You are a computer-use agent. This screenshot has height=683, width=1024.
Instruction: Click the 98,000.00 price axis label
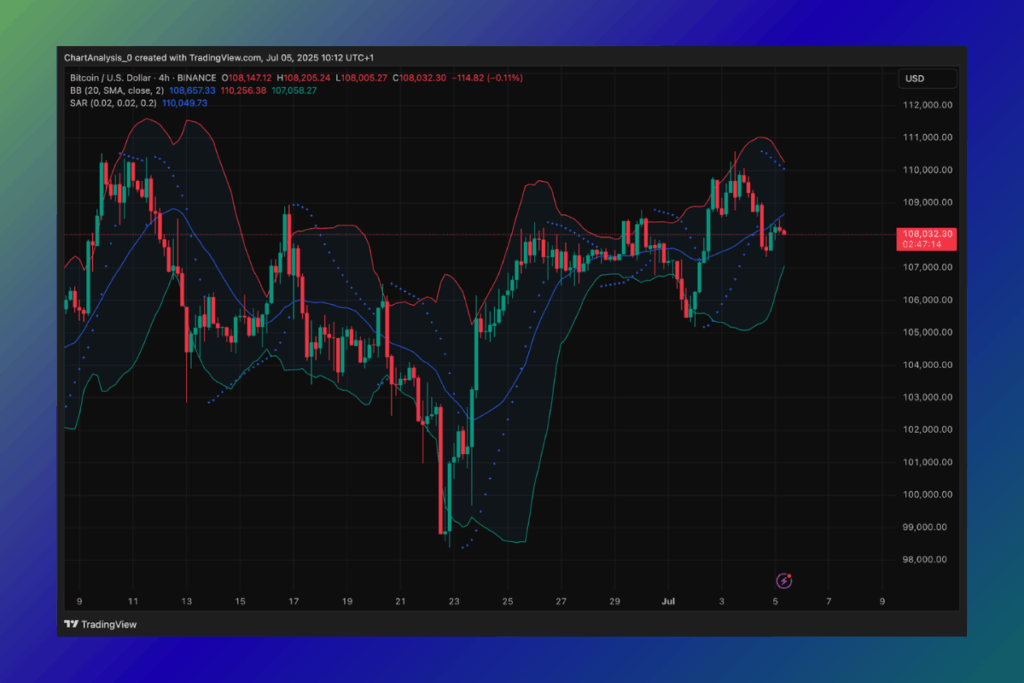(925, 560)
